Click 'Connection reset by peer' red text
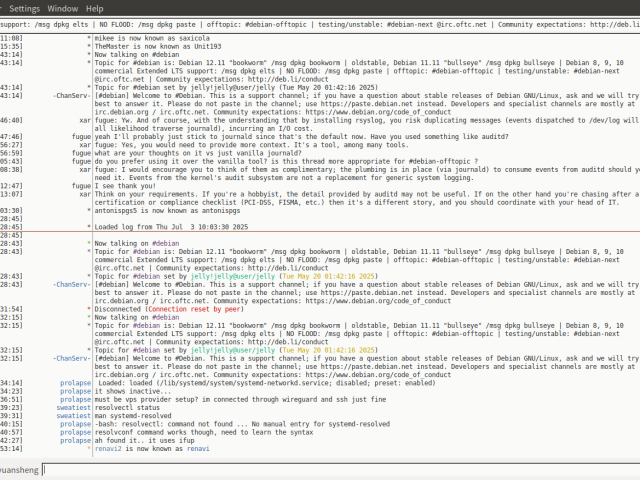Viewport: 640px width, 480px height. coord(194,309)
